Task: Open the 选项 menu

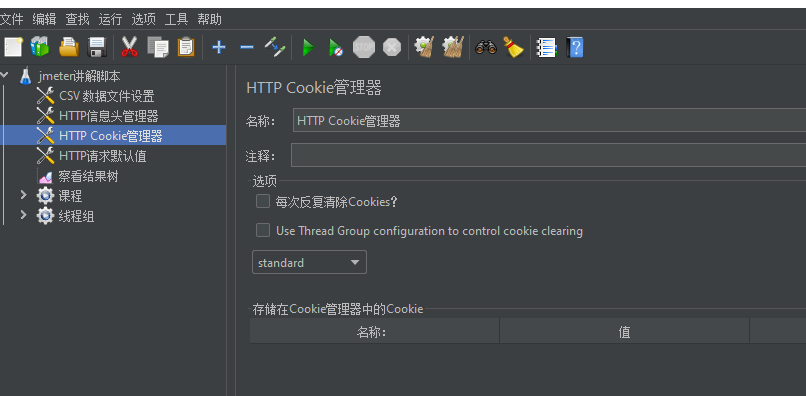Action: (143, 20)
